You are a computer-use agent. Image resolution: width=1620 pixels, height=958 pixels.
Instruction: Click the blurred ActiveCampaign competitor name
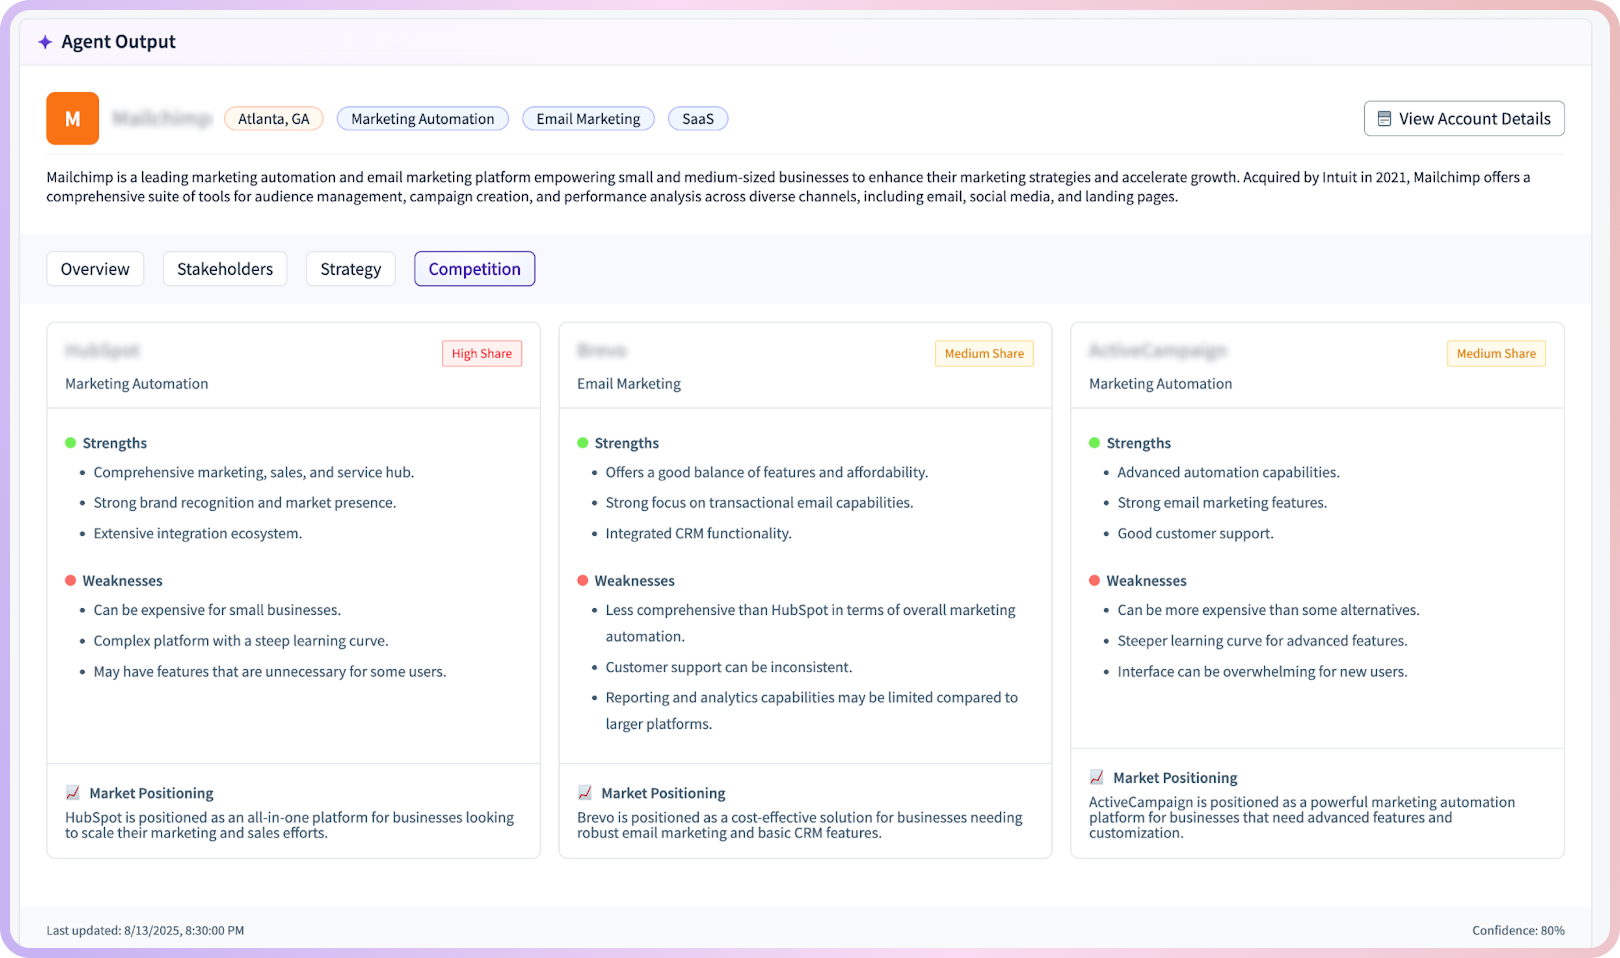pyautogui.click(x=1158, y=351)
